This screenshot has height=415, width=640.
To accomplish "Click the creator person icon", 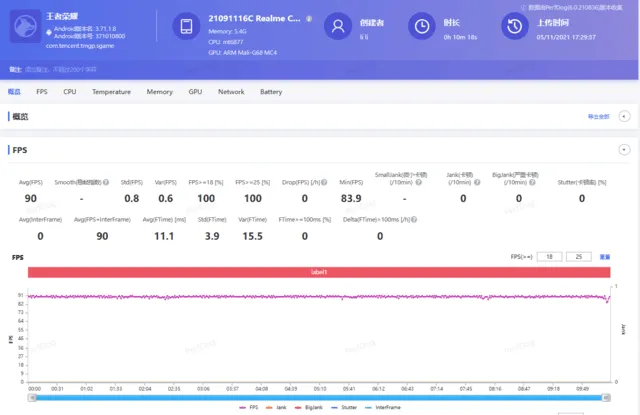I will click(x=340, y=26).
